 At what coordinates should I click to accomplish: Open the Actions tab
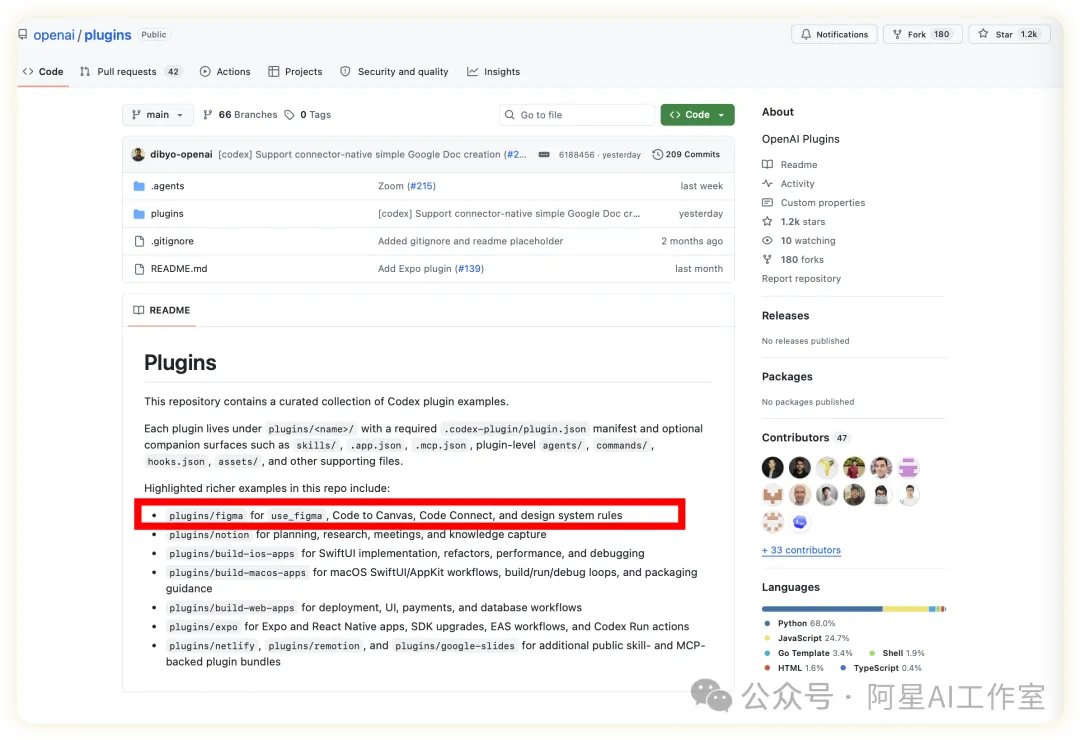(x=225, y=72)
